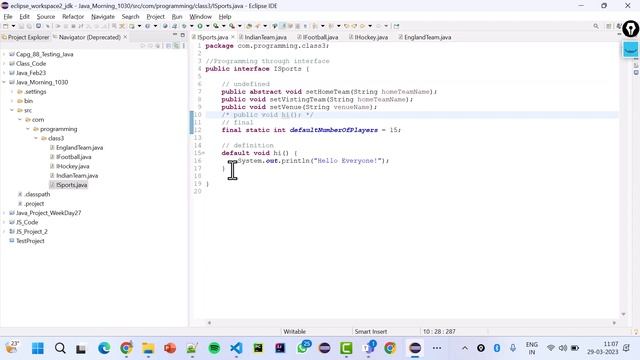Open the Navigate menu
The image size is (640, 360).
click(103, 17)
